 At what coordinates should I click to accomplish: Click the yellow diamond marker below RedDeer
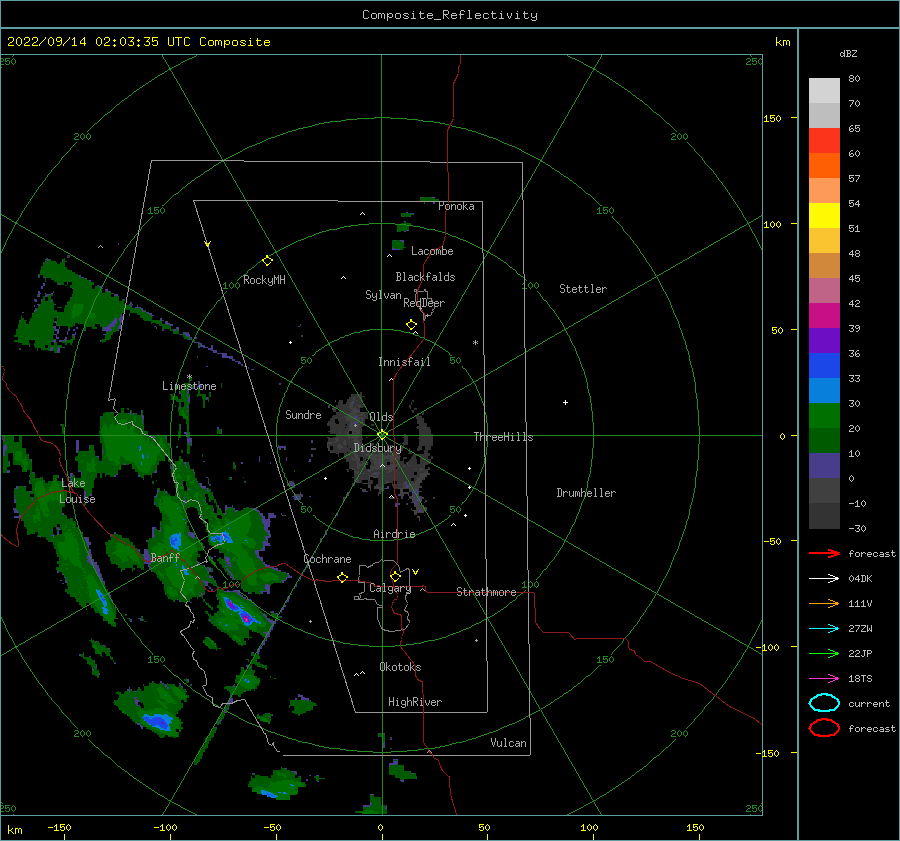[411, 325]
